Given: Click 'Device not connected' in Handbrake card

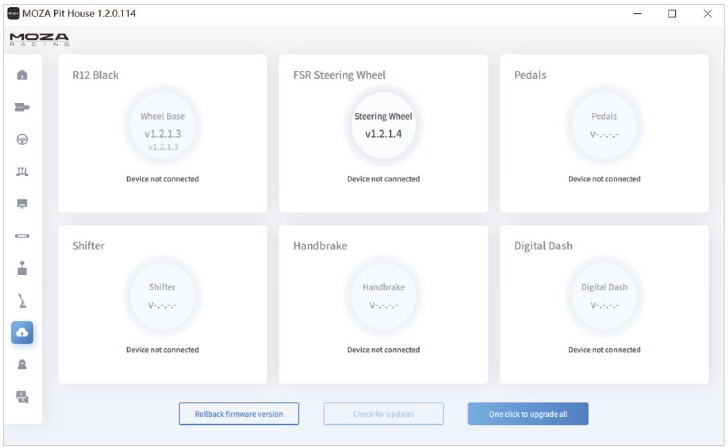Looking at the screenshot, I should pos(384,350).
